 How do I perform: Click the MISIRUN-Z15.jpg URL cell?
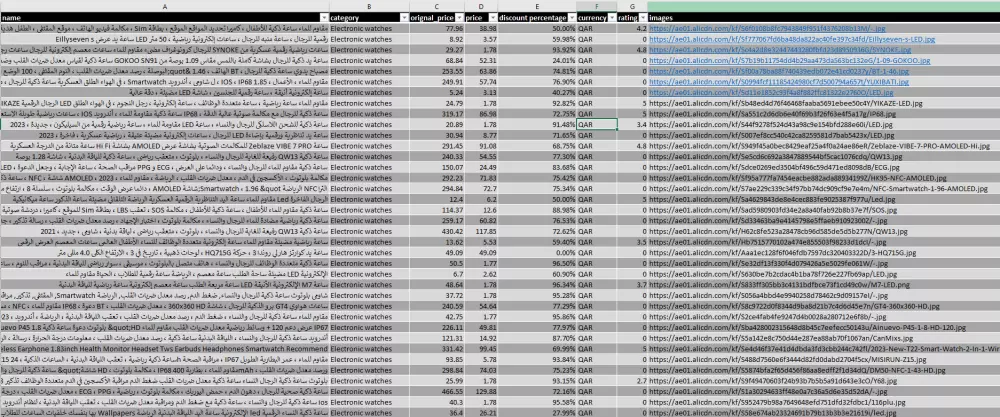[823, 358]
